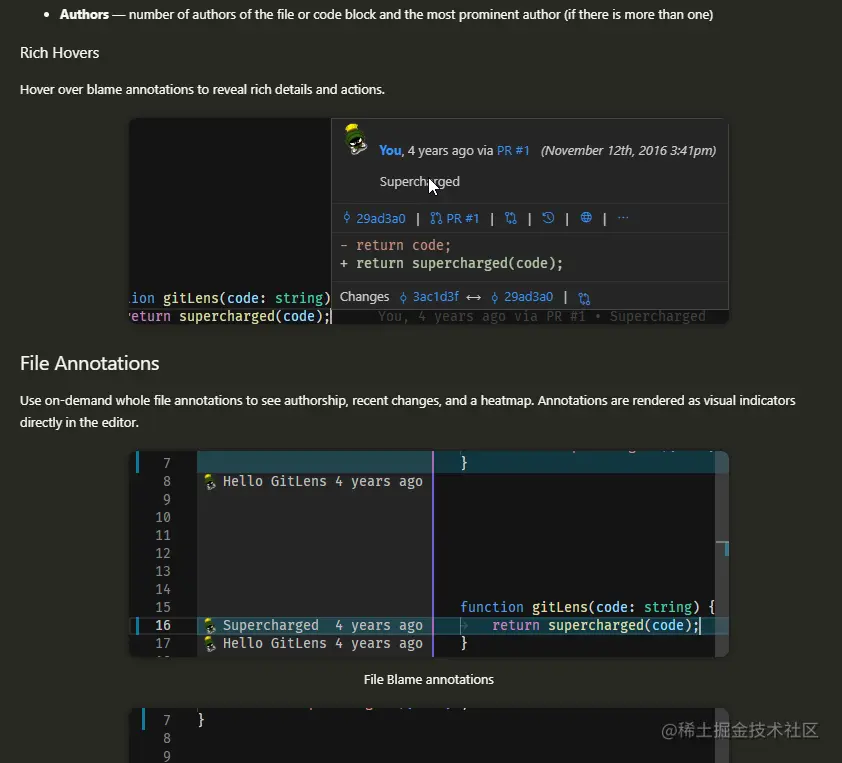The width and height of the screenshot is (842, 763).
Task: Click the 'Authors' bullet term
Action: tap(84, 14)
